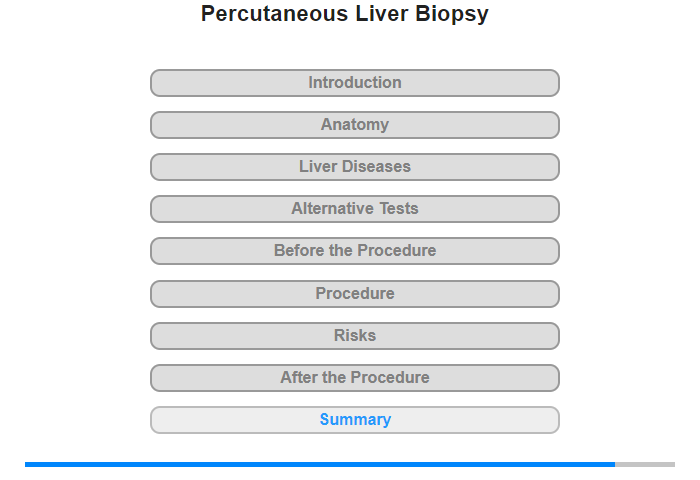Click the gray unfilled progress bar end
Screen dimensions: 700x480
pyautogui.click(x=645, y=464)
